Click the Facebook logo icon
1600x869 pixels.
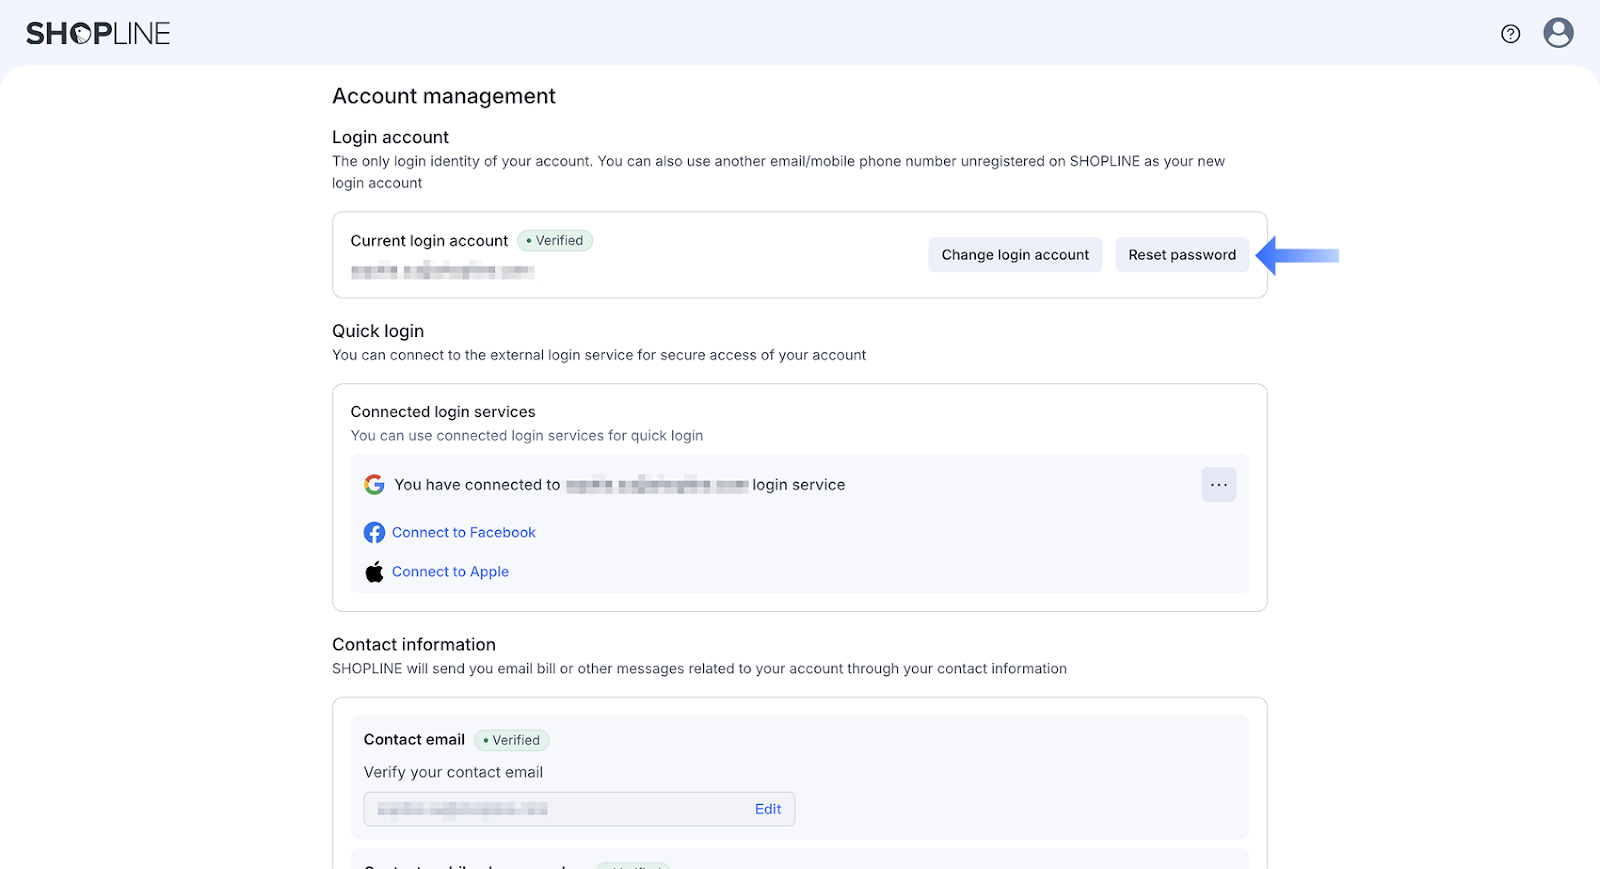pyautogui.click(x=374, y=533)
